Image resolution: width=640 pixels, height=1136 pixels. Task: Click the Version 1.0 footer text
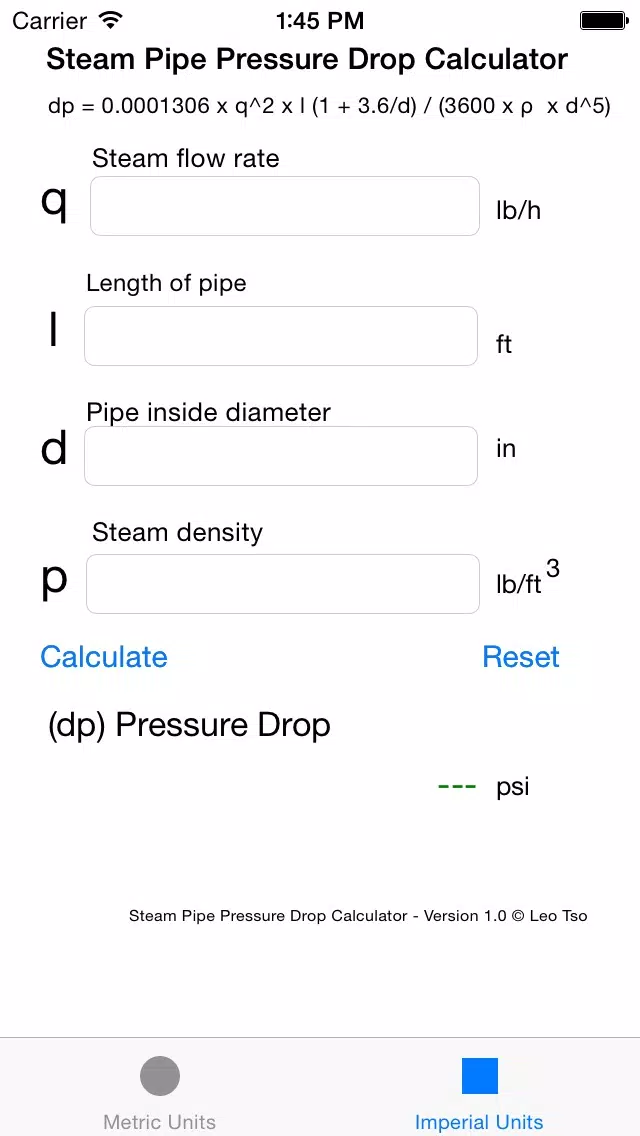point(358,915)
